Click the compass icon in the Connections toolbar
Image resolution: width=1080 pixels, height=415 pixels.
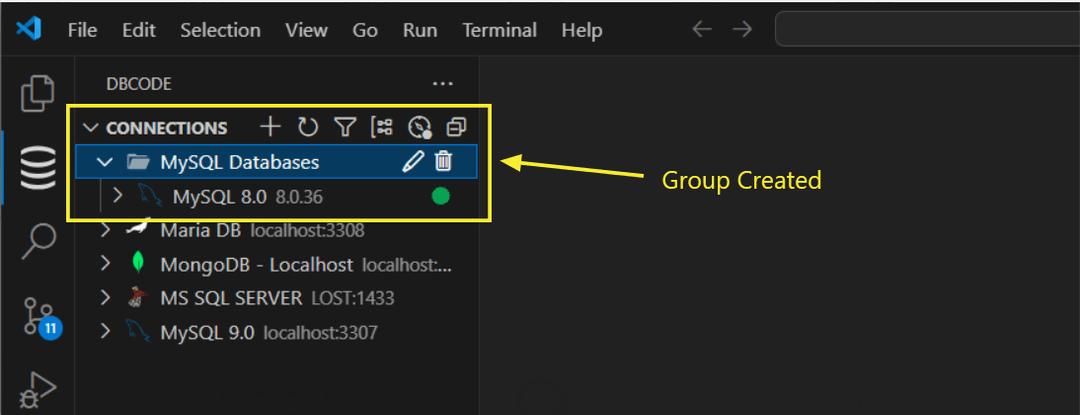(419, 127)
